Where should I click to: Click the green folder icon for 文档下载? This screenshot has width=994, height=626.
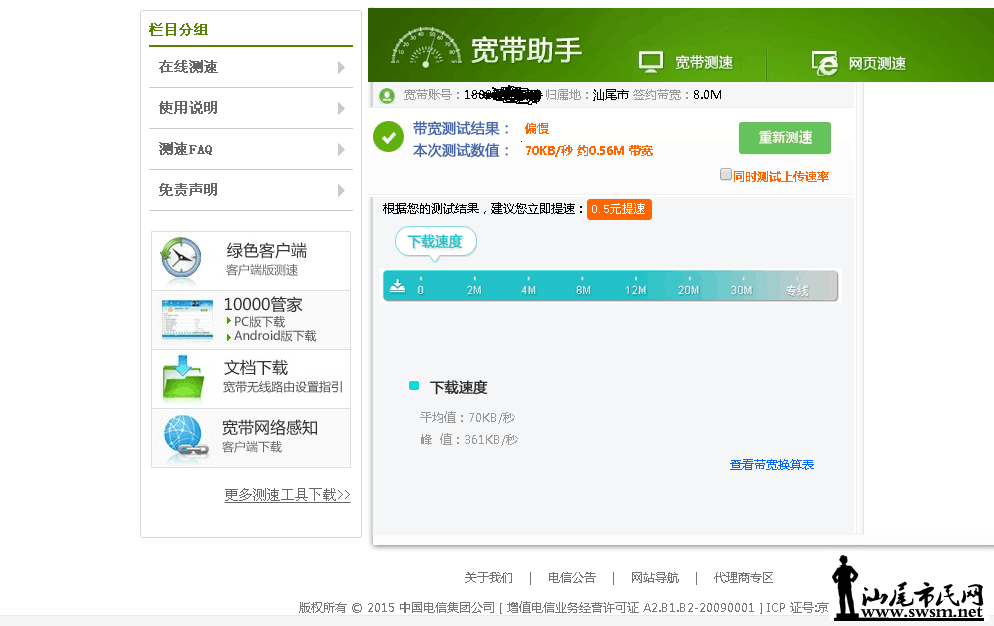coord(183,379)
